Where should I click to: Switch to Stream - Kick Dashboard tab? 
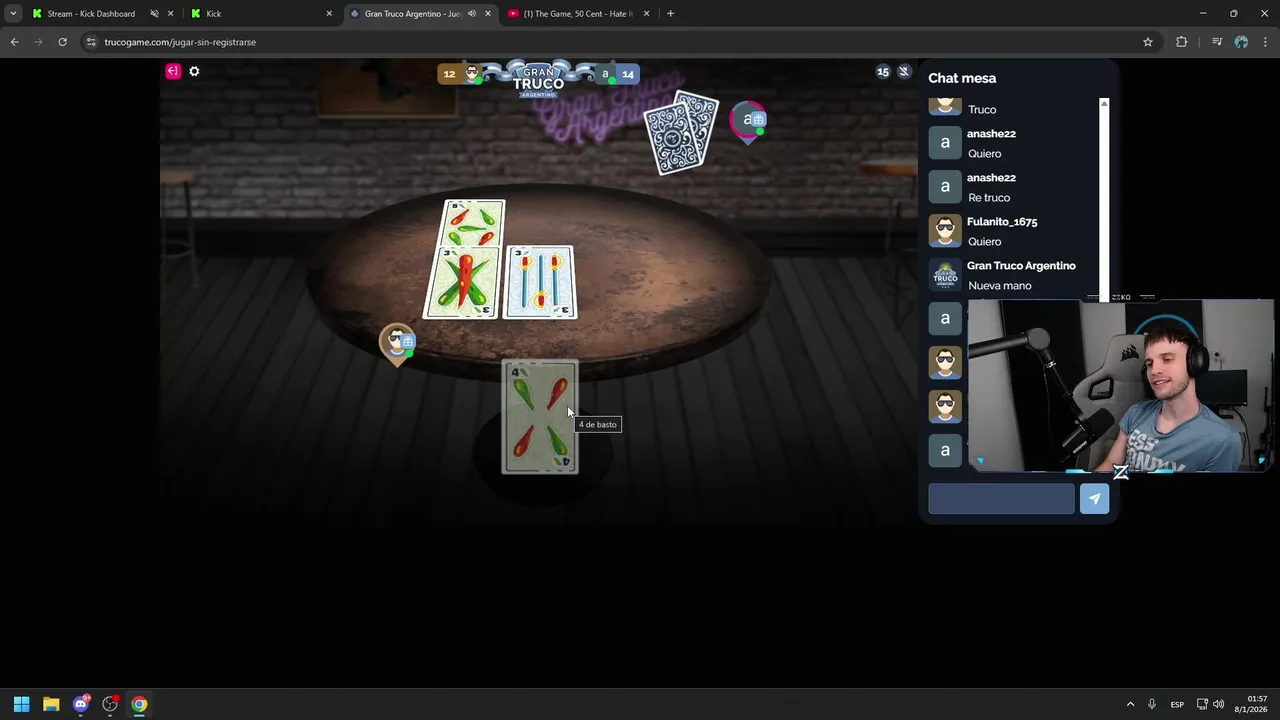click(90, 14)
